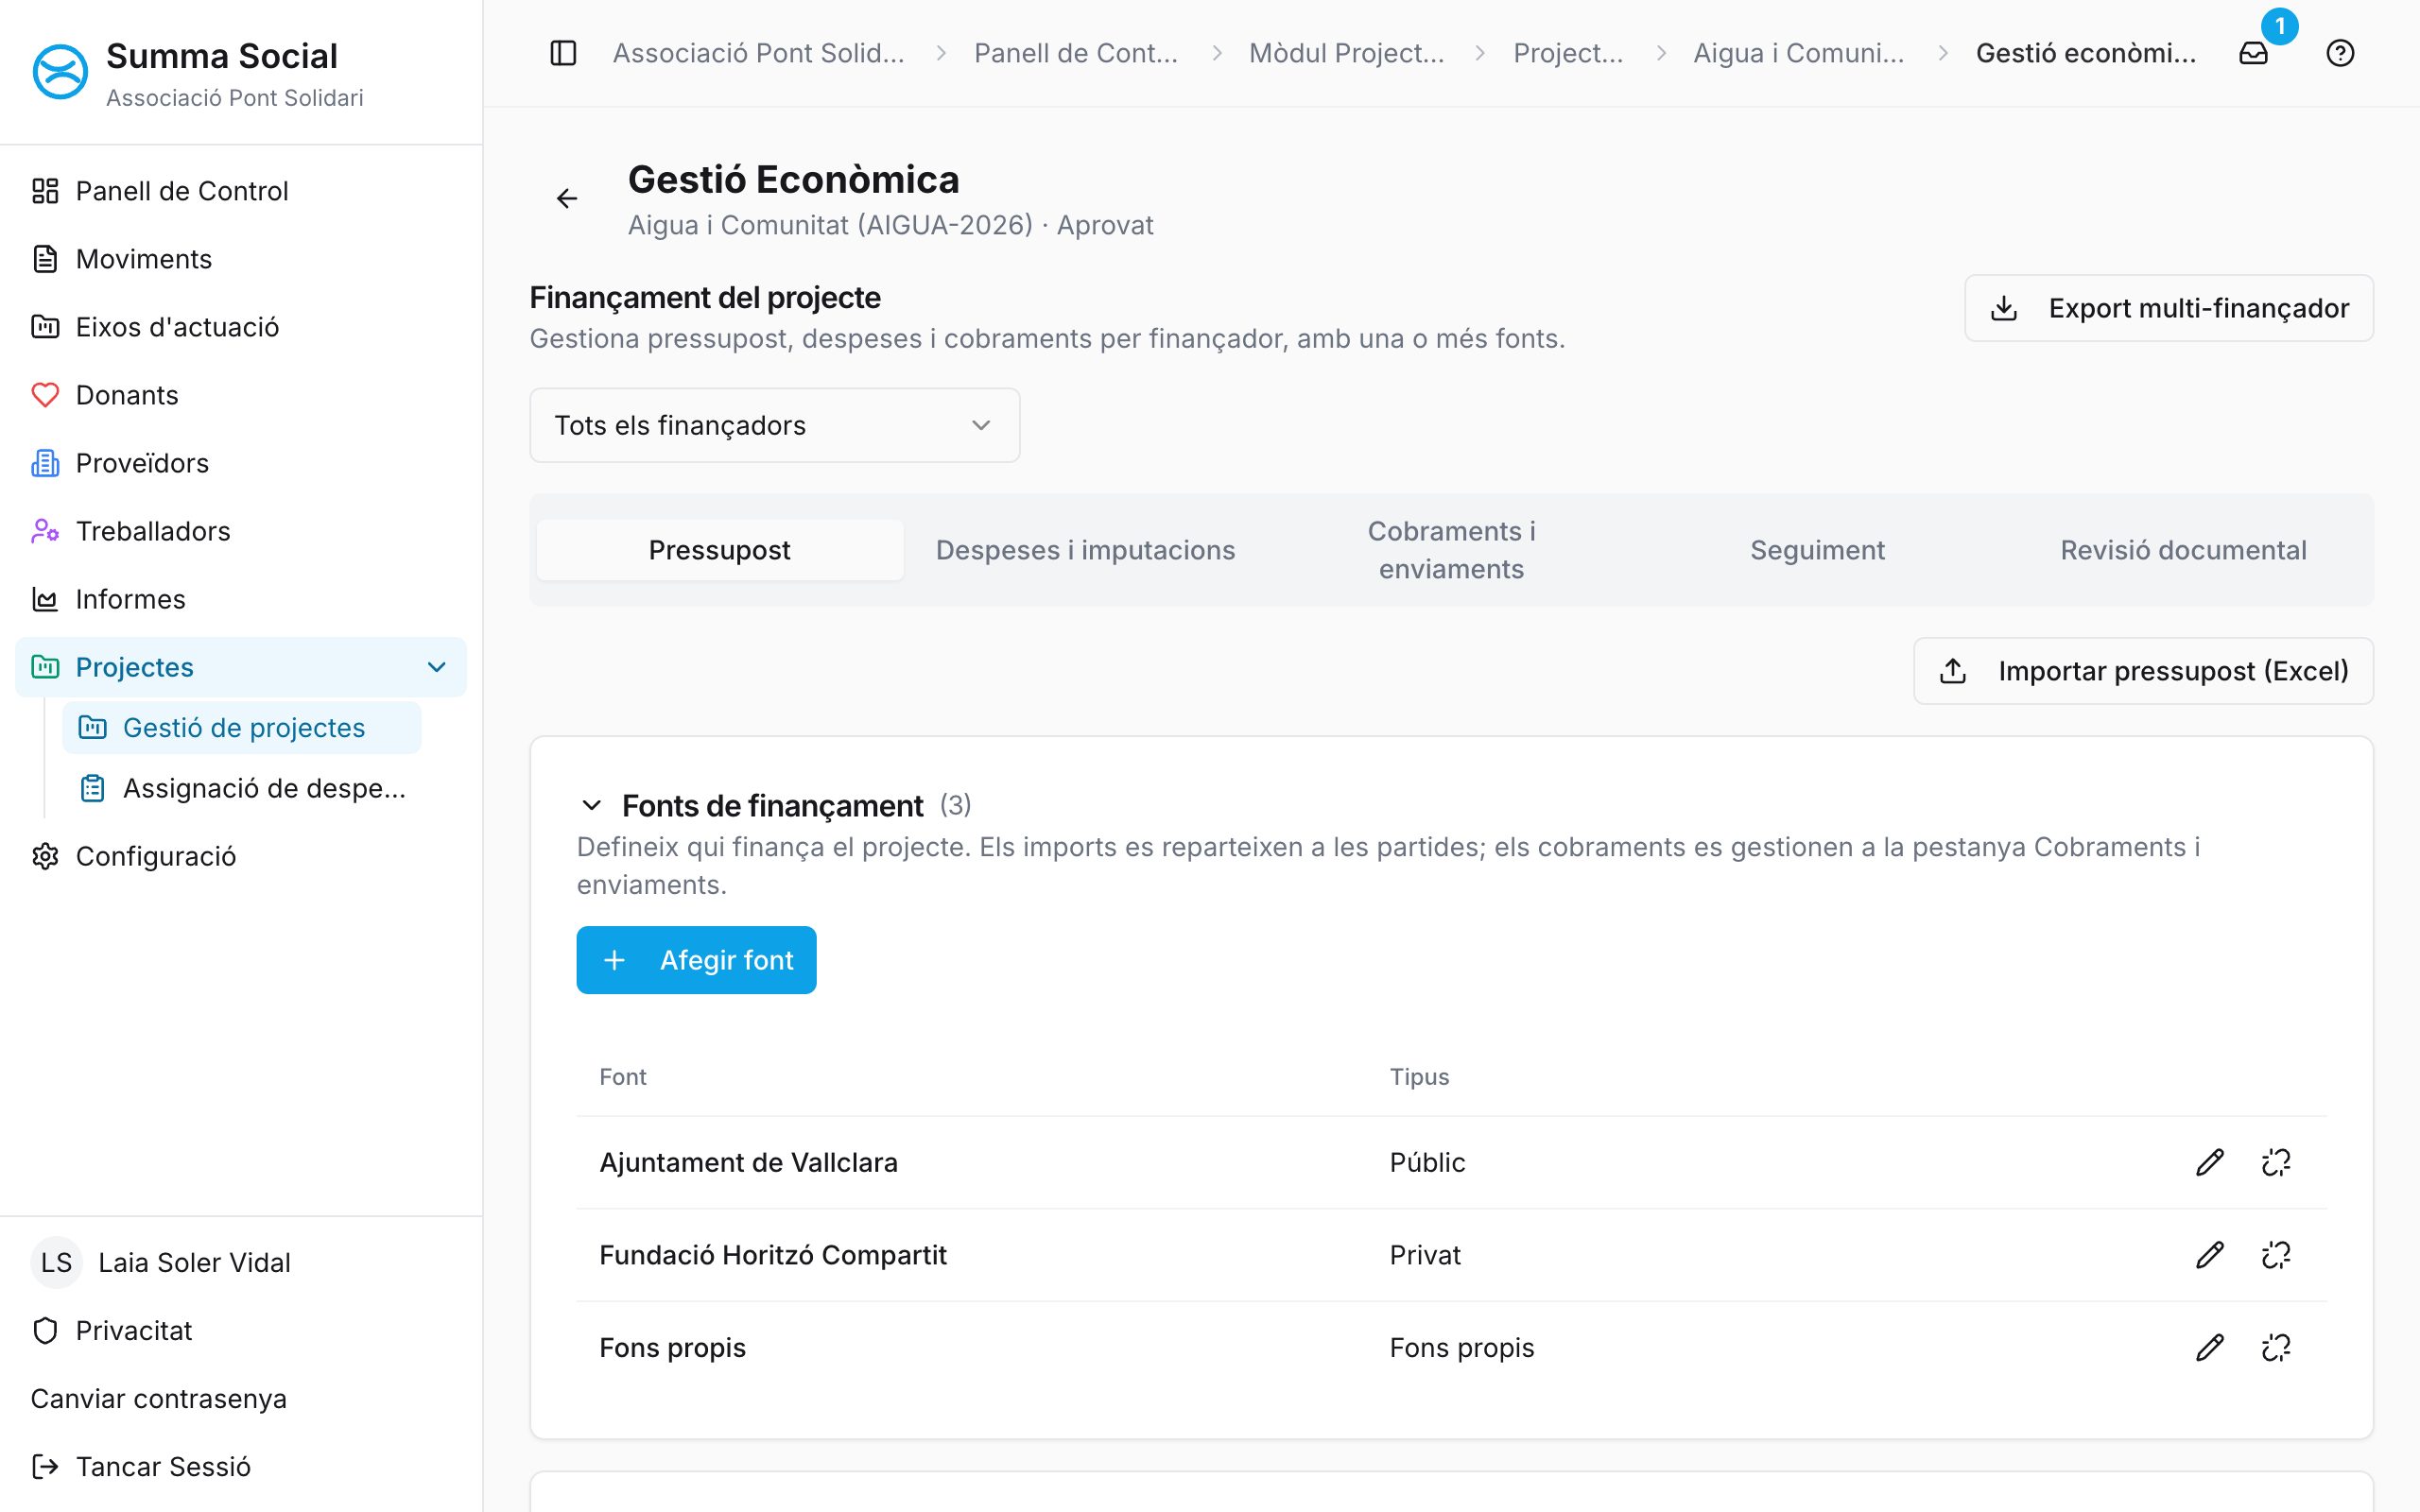Click the Summa Social logo

click(60, 72)
